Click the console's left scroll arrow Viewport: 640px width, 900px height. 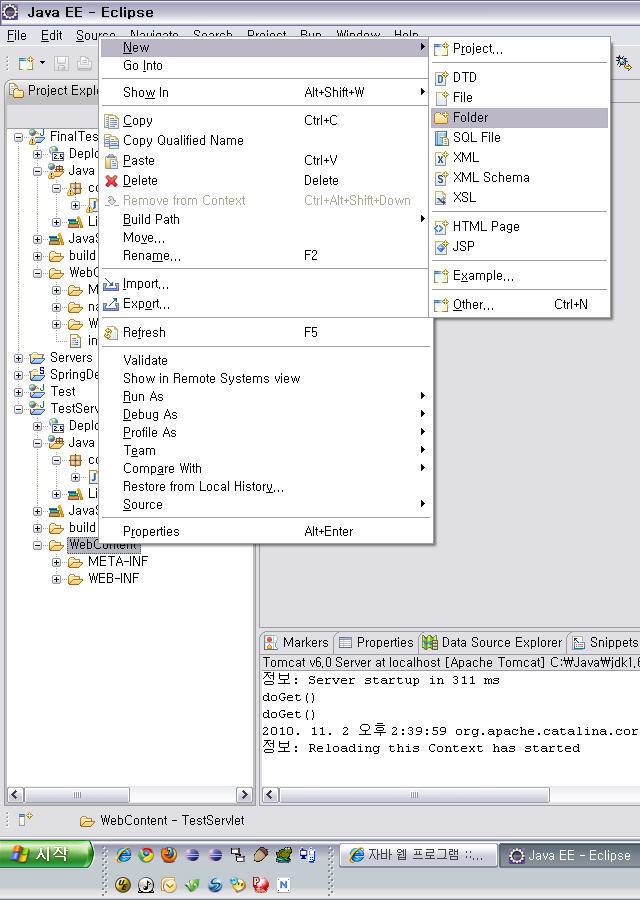click(x=270, y=795)
